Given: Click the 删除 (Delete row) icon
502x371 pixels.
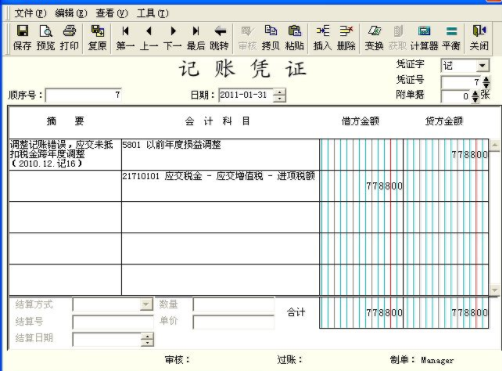Looking at the screenshot, I should 346,38.
